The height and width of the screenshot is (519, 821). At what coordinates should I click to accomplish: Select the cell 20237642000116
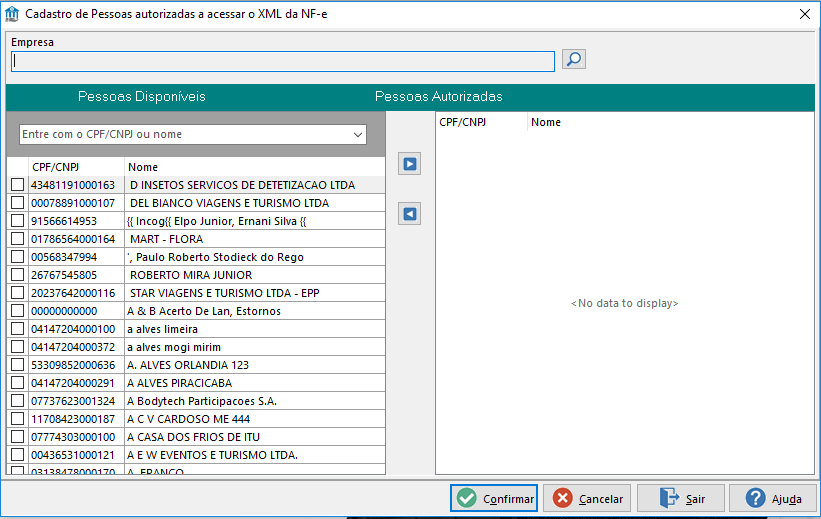click(76, 293)
